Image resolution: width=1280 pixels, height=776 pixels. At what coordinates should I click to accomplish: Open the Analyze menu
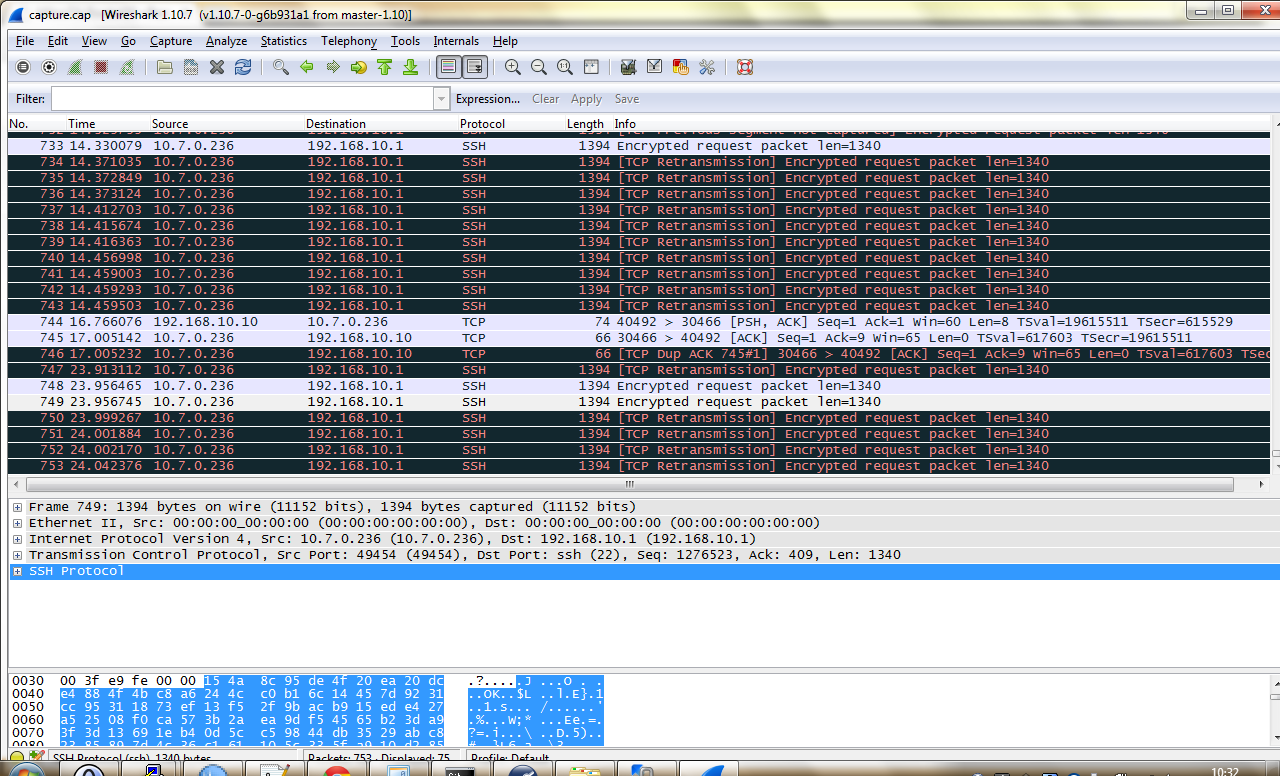coord(226,41)
